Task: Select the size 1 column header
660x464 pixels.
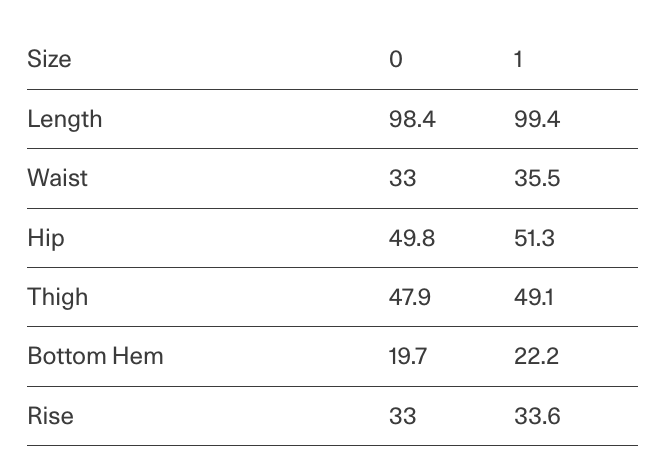Action: click(518, 59)
